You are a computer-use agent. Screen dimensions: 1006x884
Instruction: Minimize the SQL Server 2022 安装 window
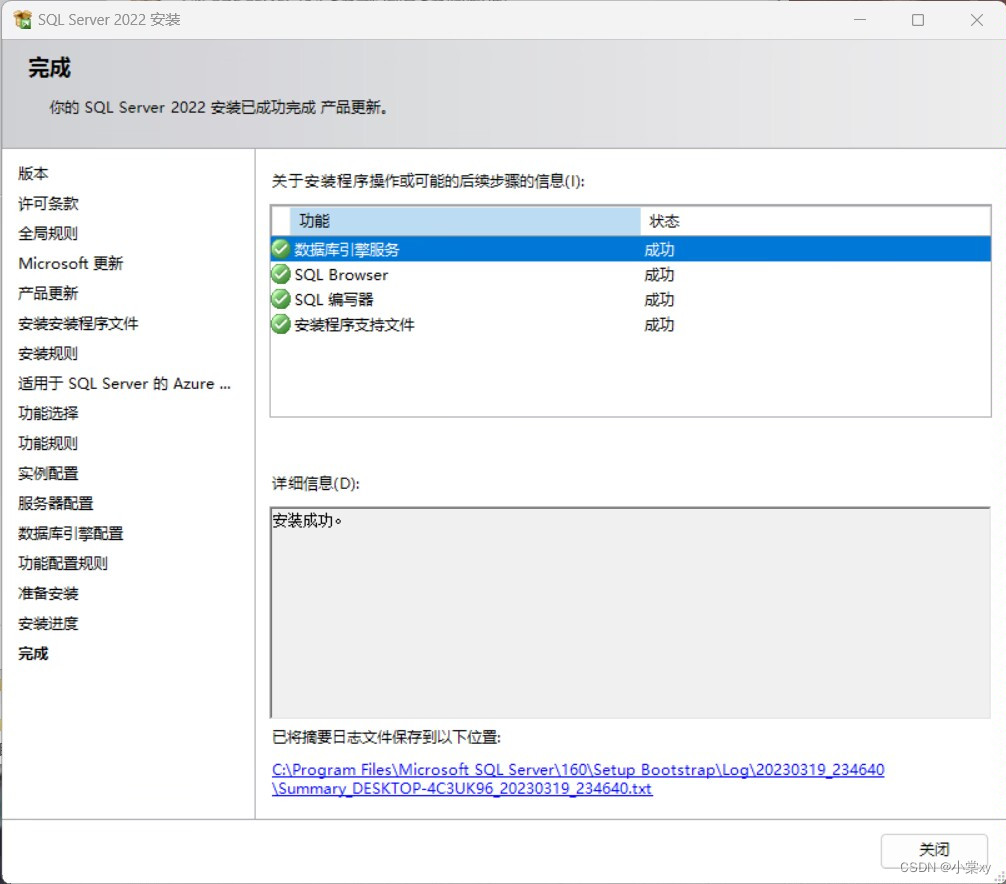[860, 20]
